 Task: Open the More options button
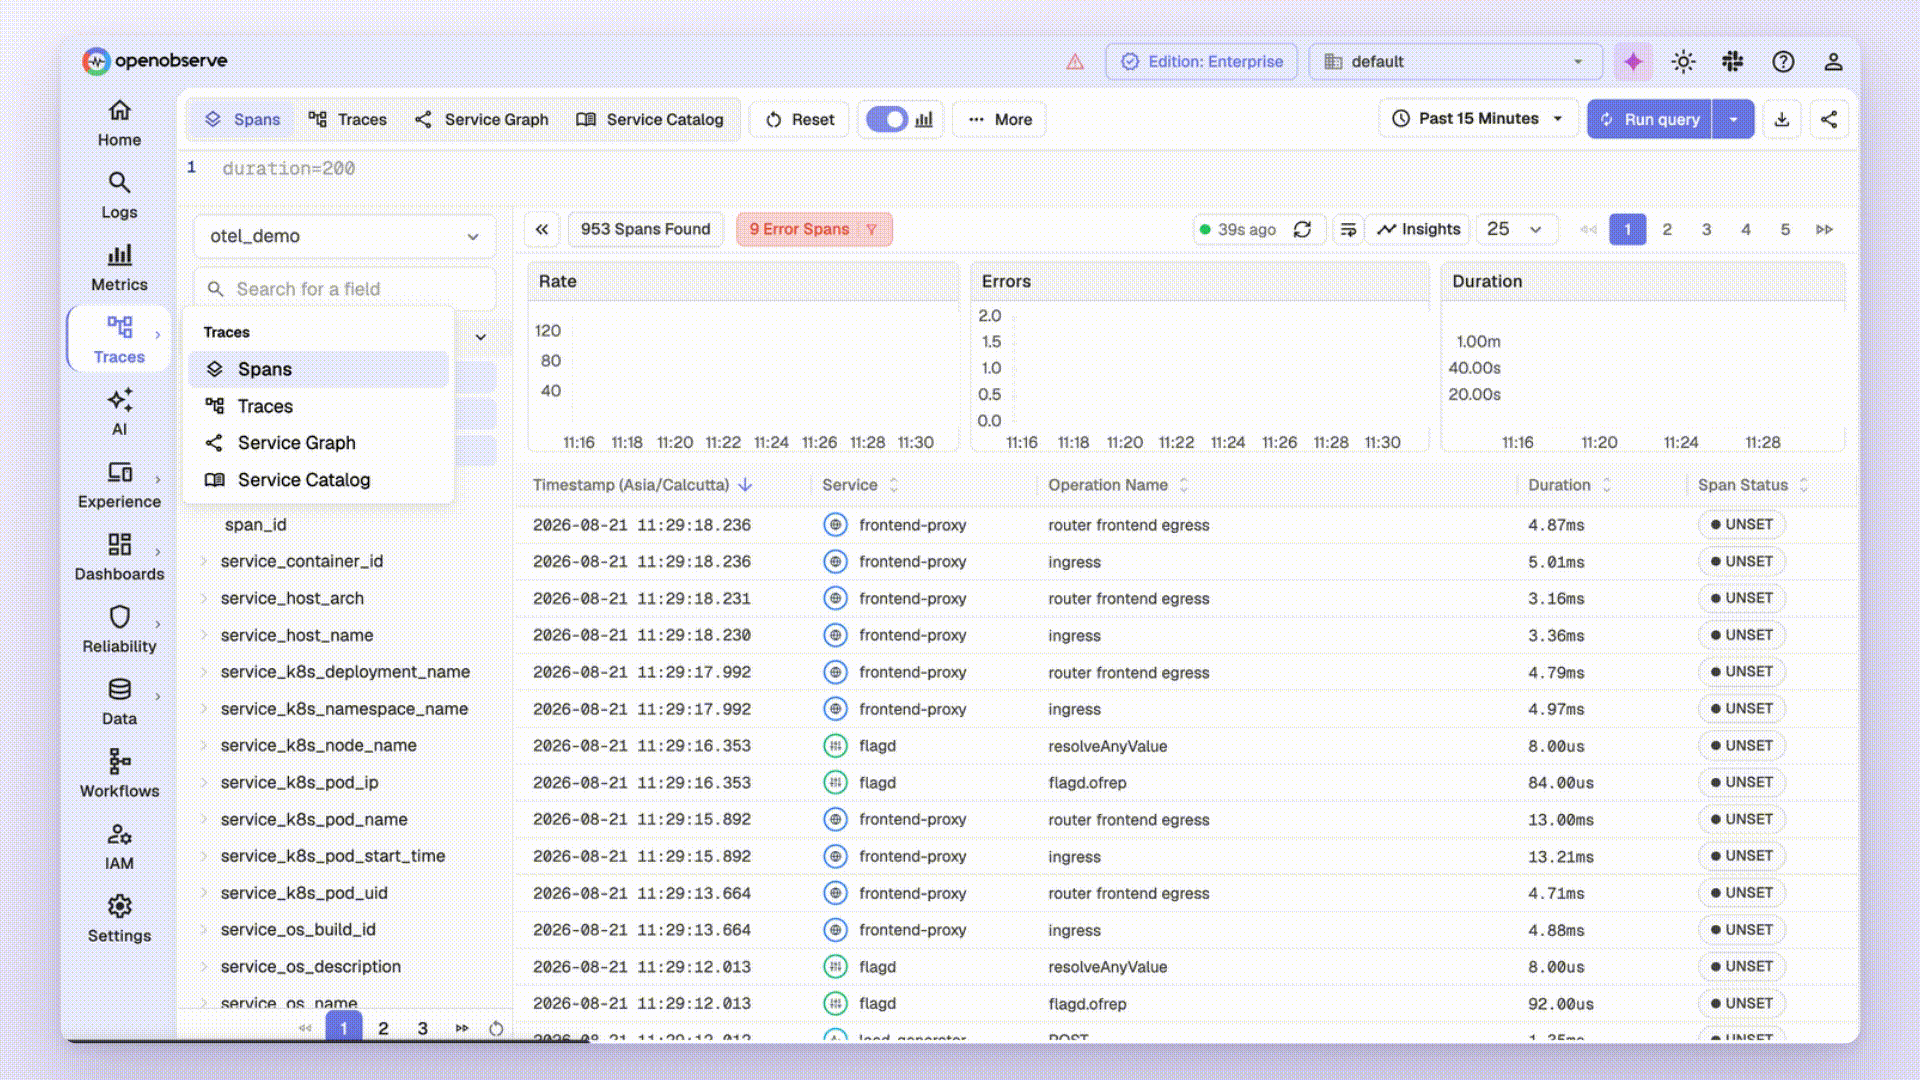click(1000, 119)
